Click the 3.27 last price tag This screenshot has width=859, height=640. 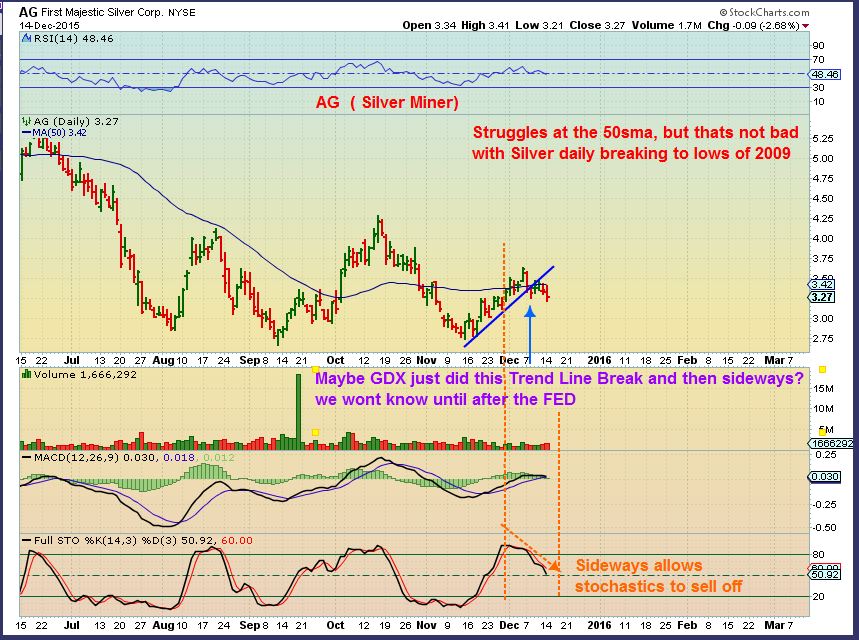click(x=822, y=297)
